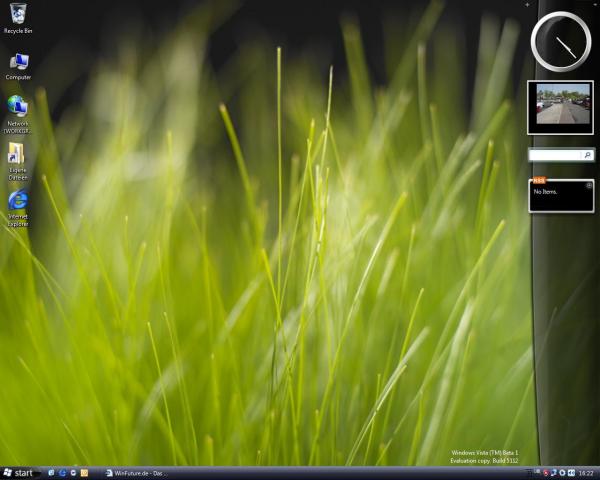Viewport: 600px width, 480px height.
Task: Click the taskbar clock showing 16:22
Action: tap(586, 473)
